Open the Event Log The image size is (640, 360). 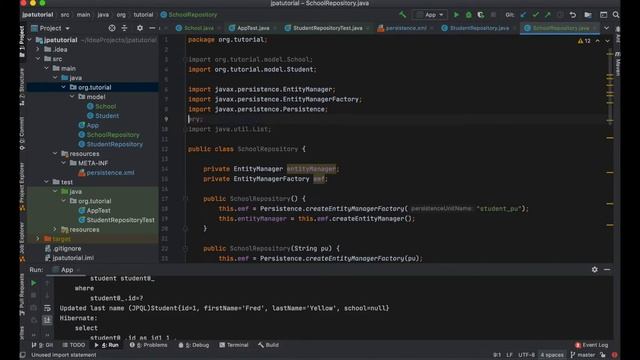591,345
